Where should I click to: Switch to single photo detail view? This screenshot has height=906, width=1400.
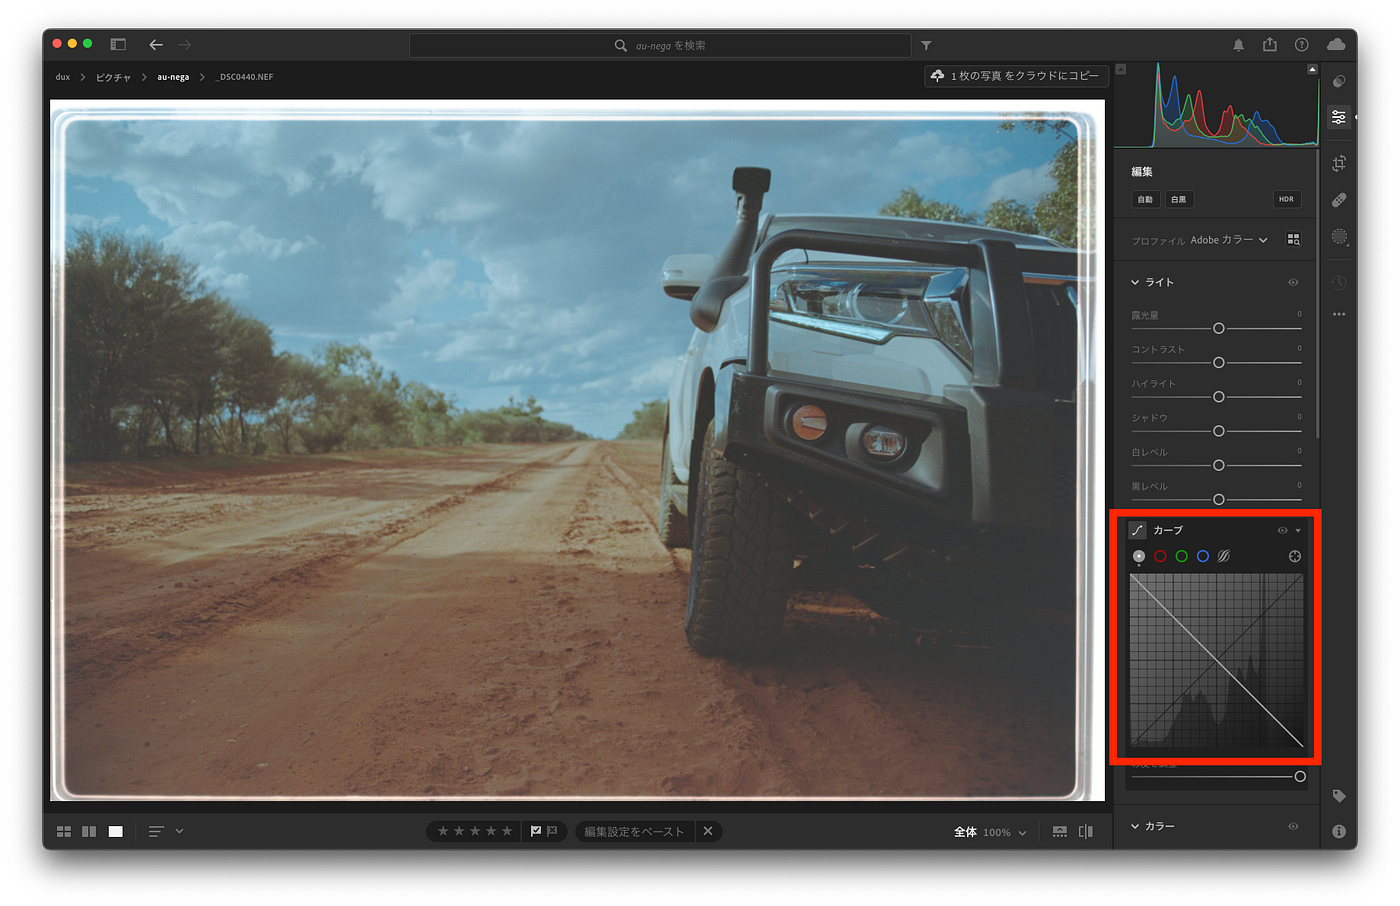[116, 831]
